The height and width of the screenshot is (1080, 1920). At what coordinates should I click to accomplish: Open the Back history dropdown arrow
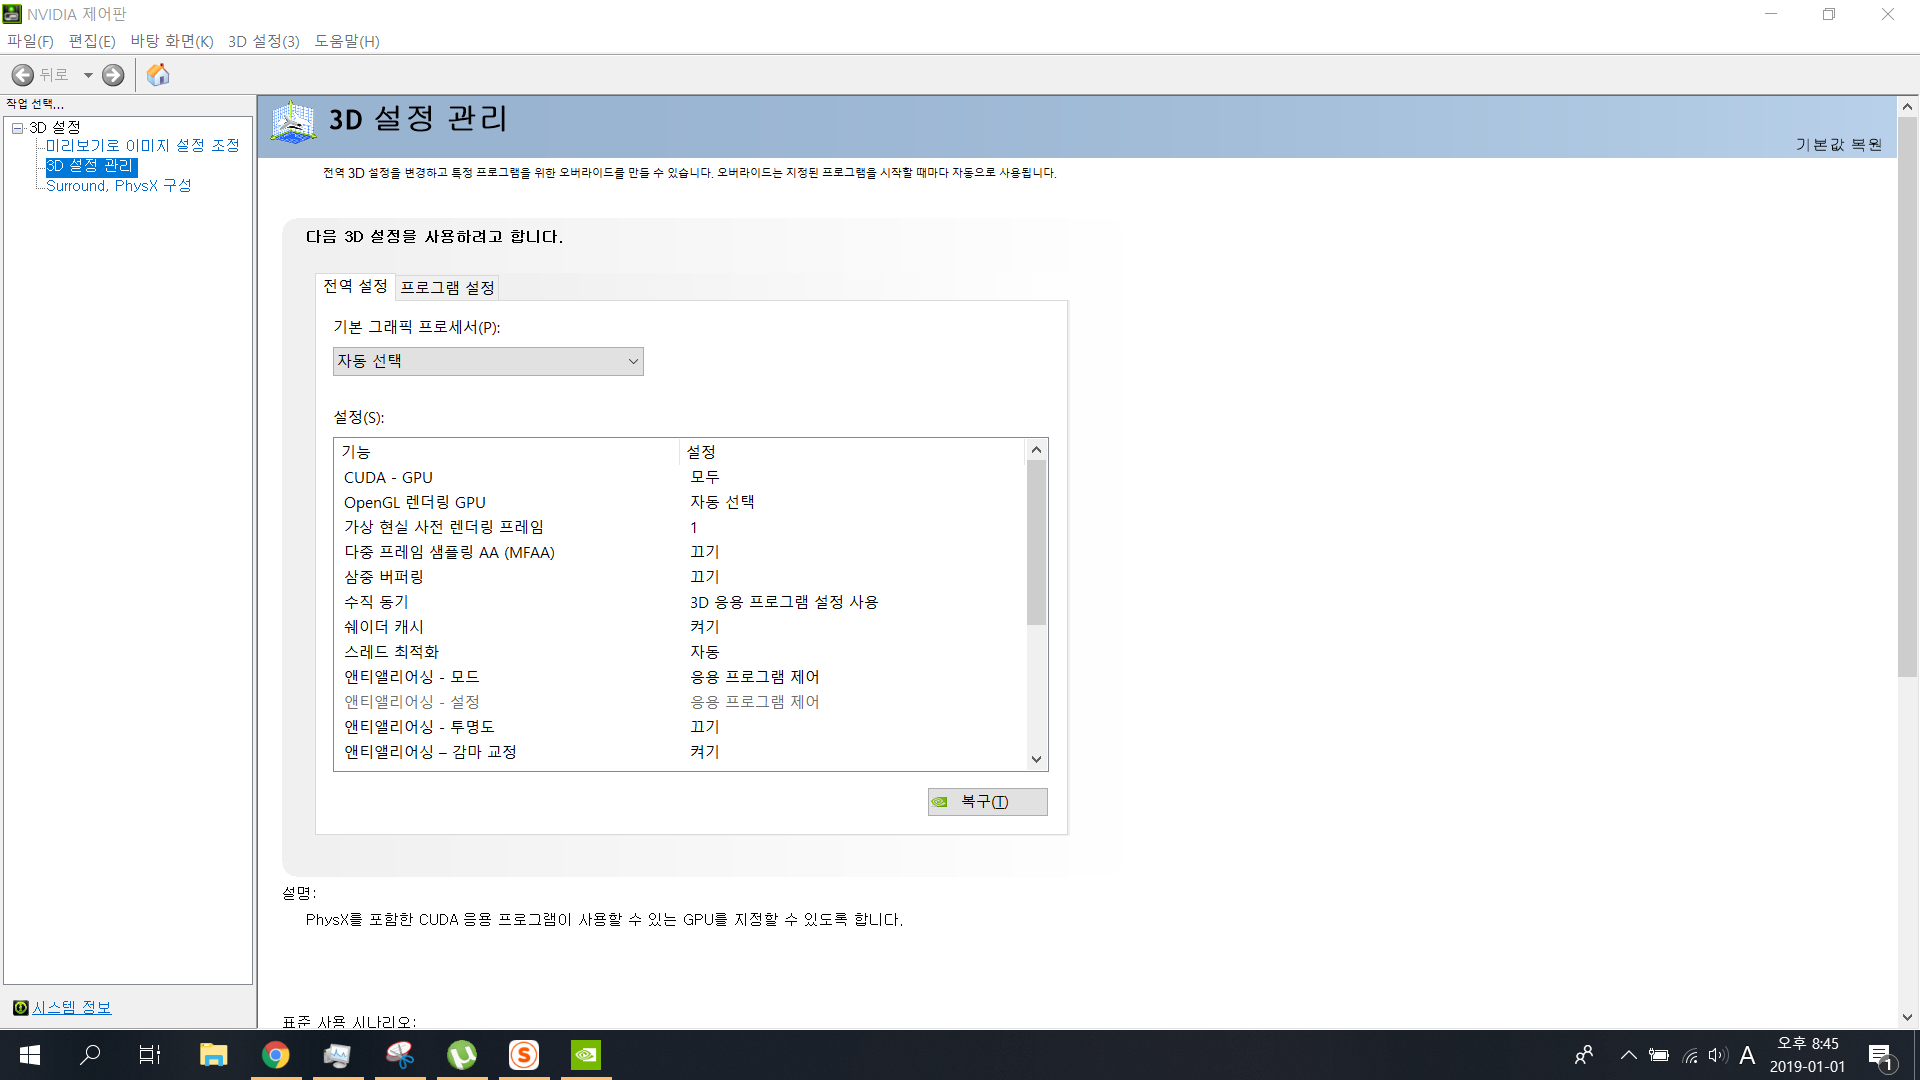88,75
